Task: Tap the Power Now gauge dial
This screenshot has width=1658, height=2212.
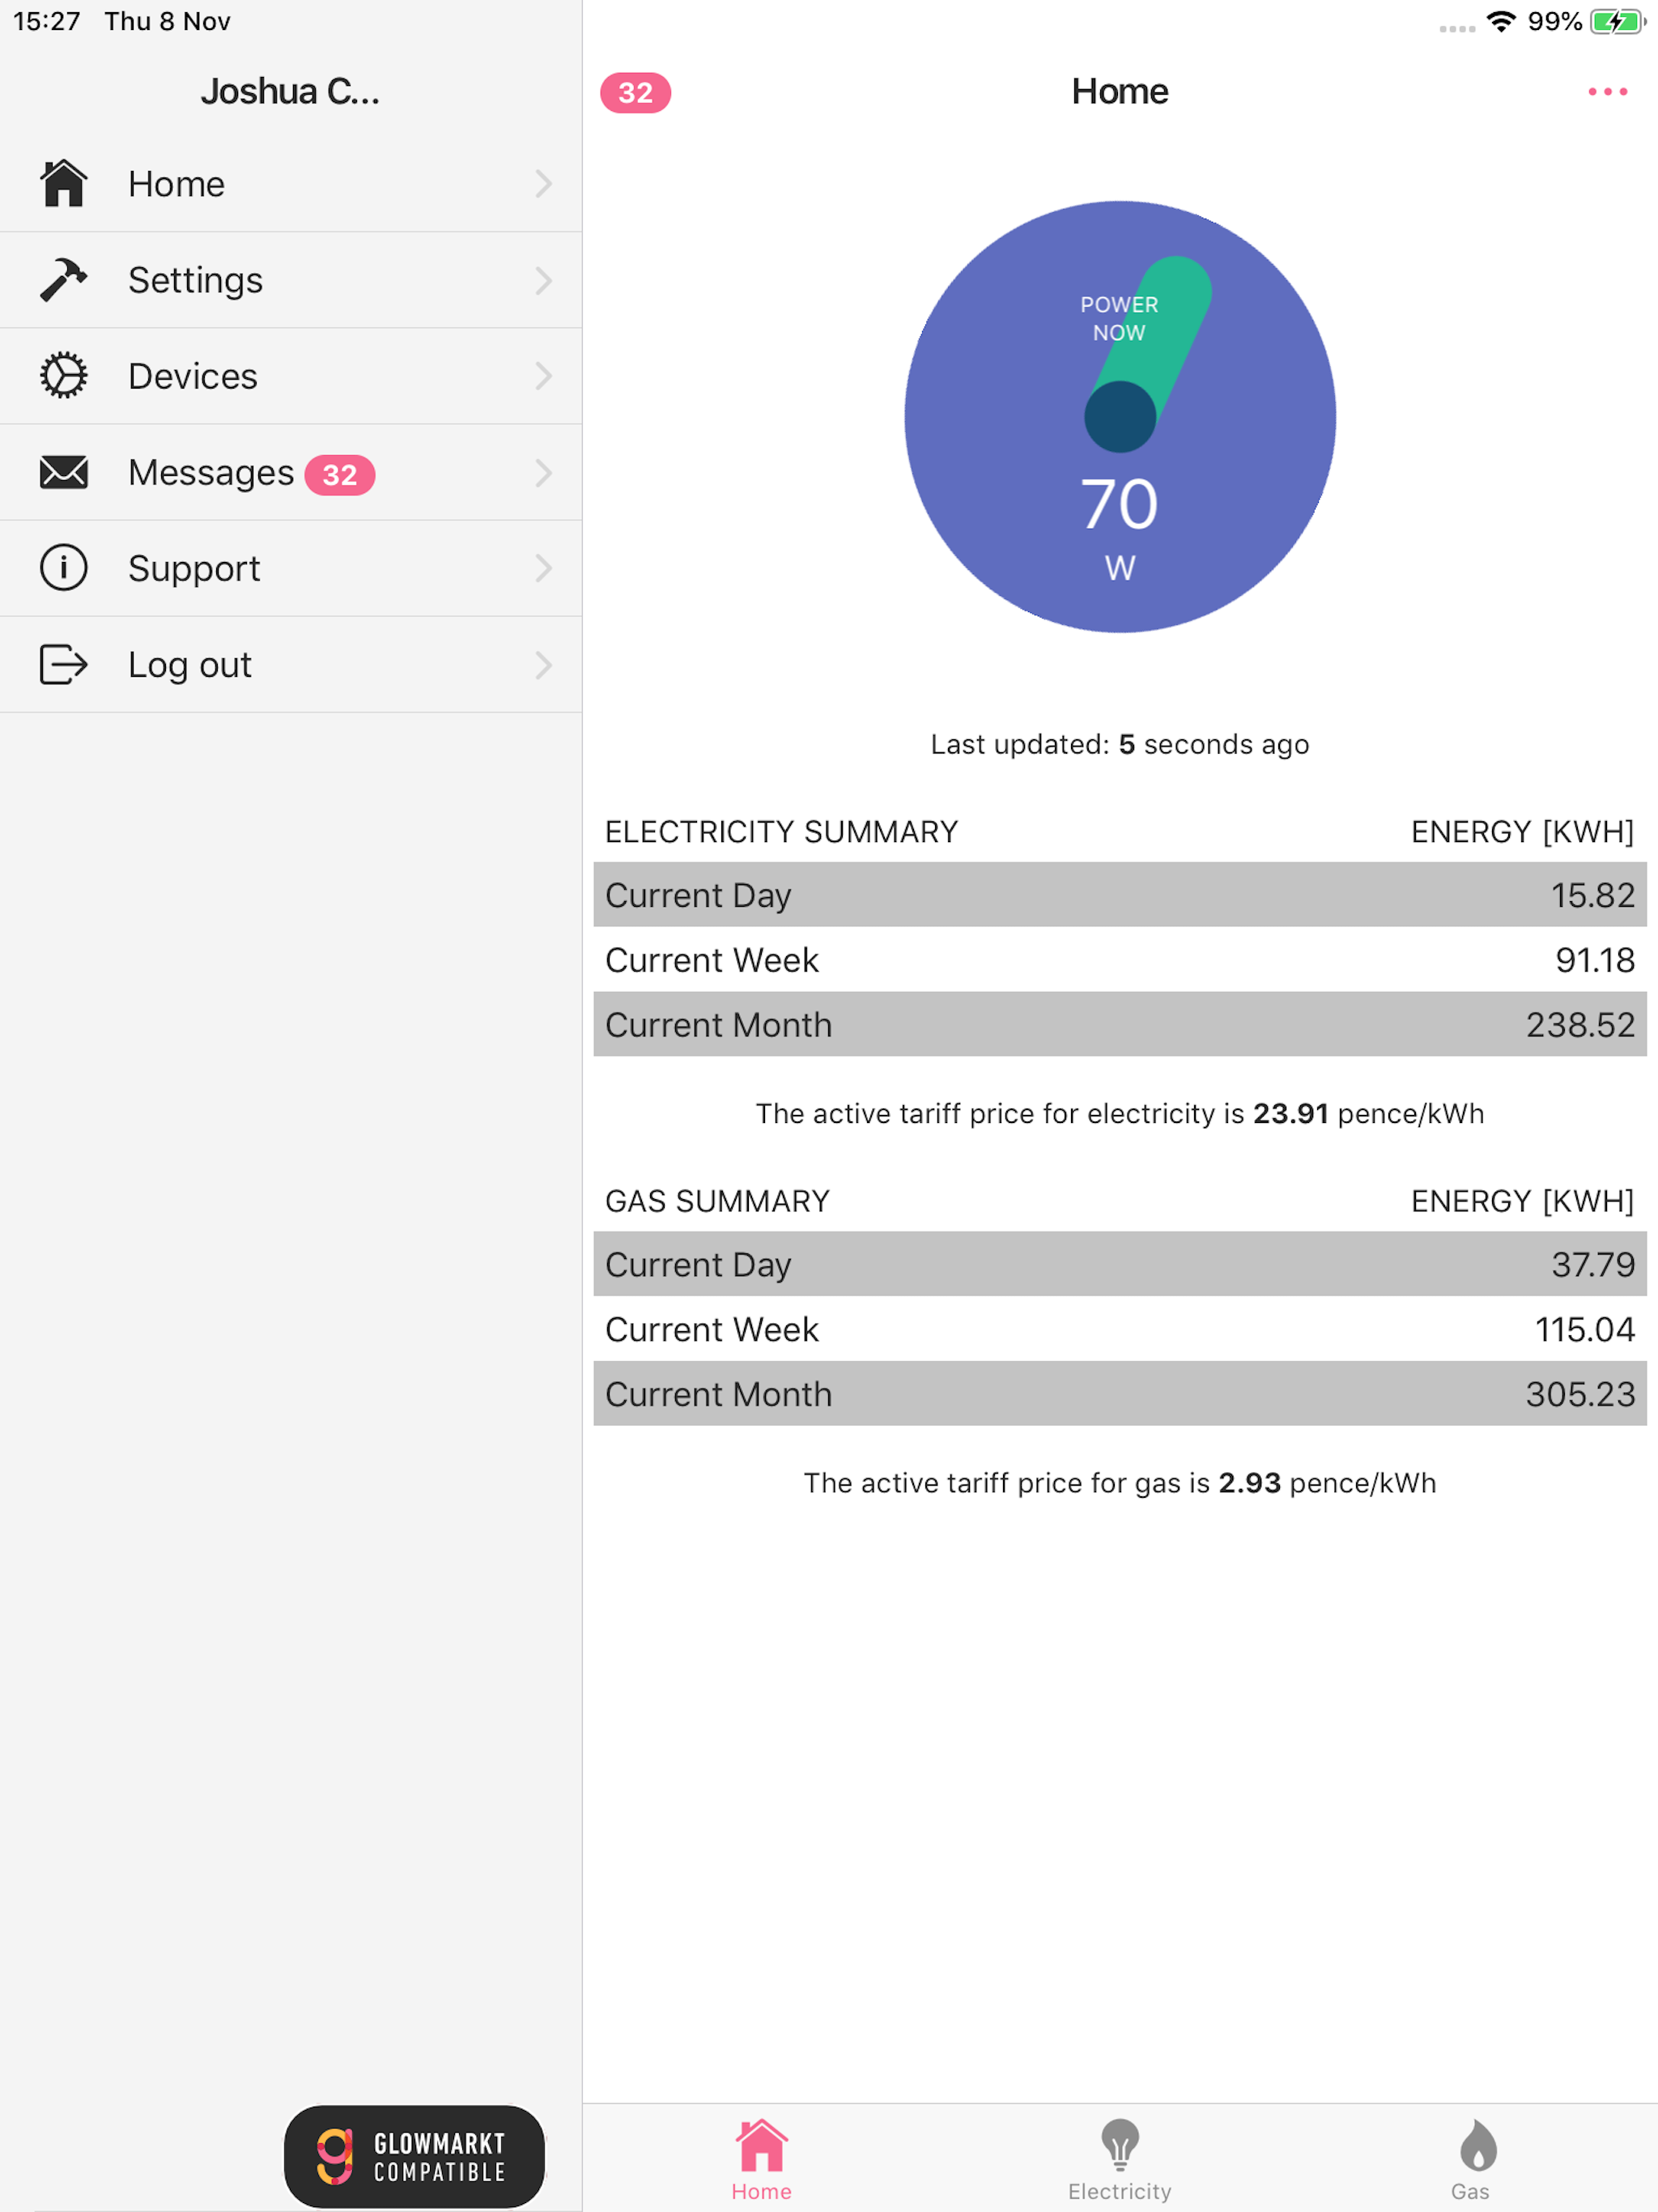Action: pyautogui.click(x=1119, y=416)
